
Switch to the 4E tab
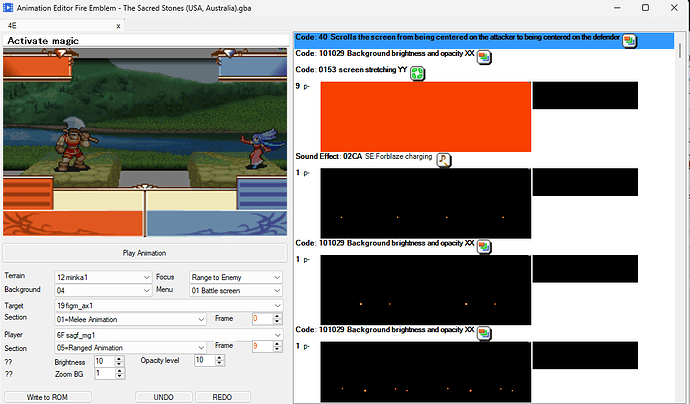pos(62,26)
